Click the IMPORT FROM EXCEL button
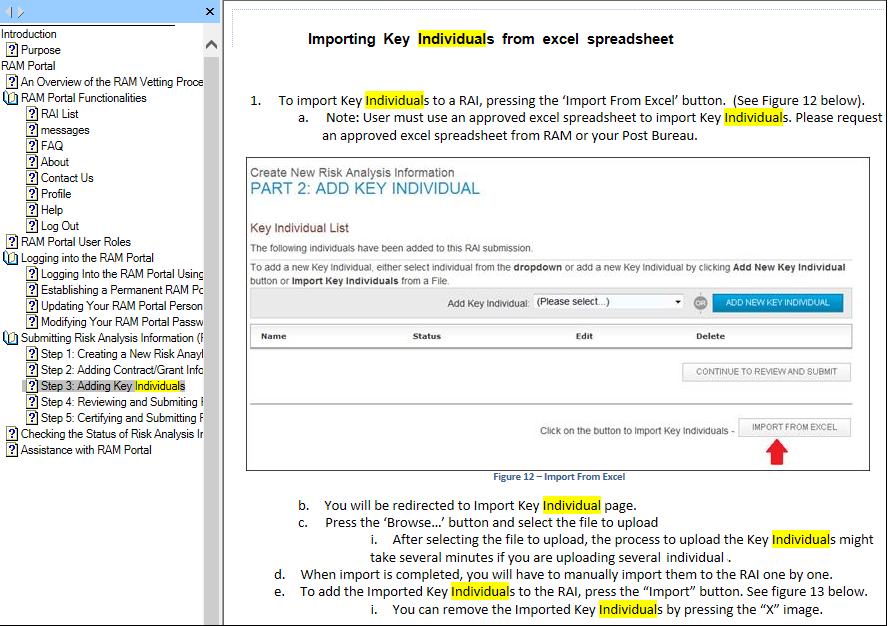This screenshot has width=889, height=626. pos(794,427)
